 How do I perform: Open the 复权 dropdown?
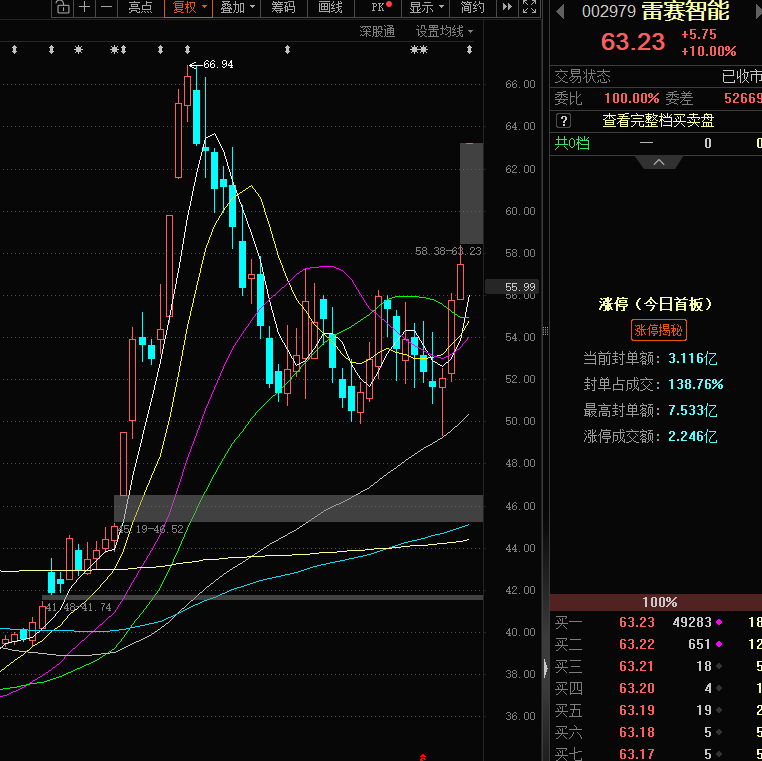tap(189, 8)
